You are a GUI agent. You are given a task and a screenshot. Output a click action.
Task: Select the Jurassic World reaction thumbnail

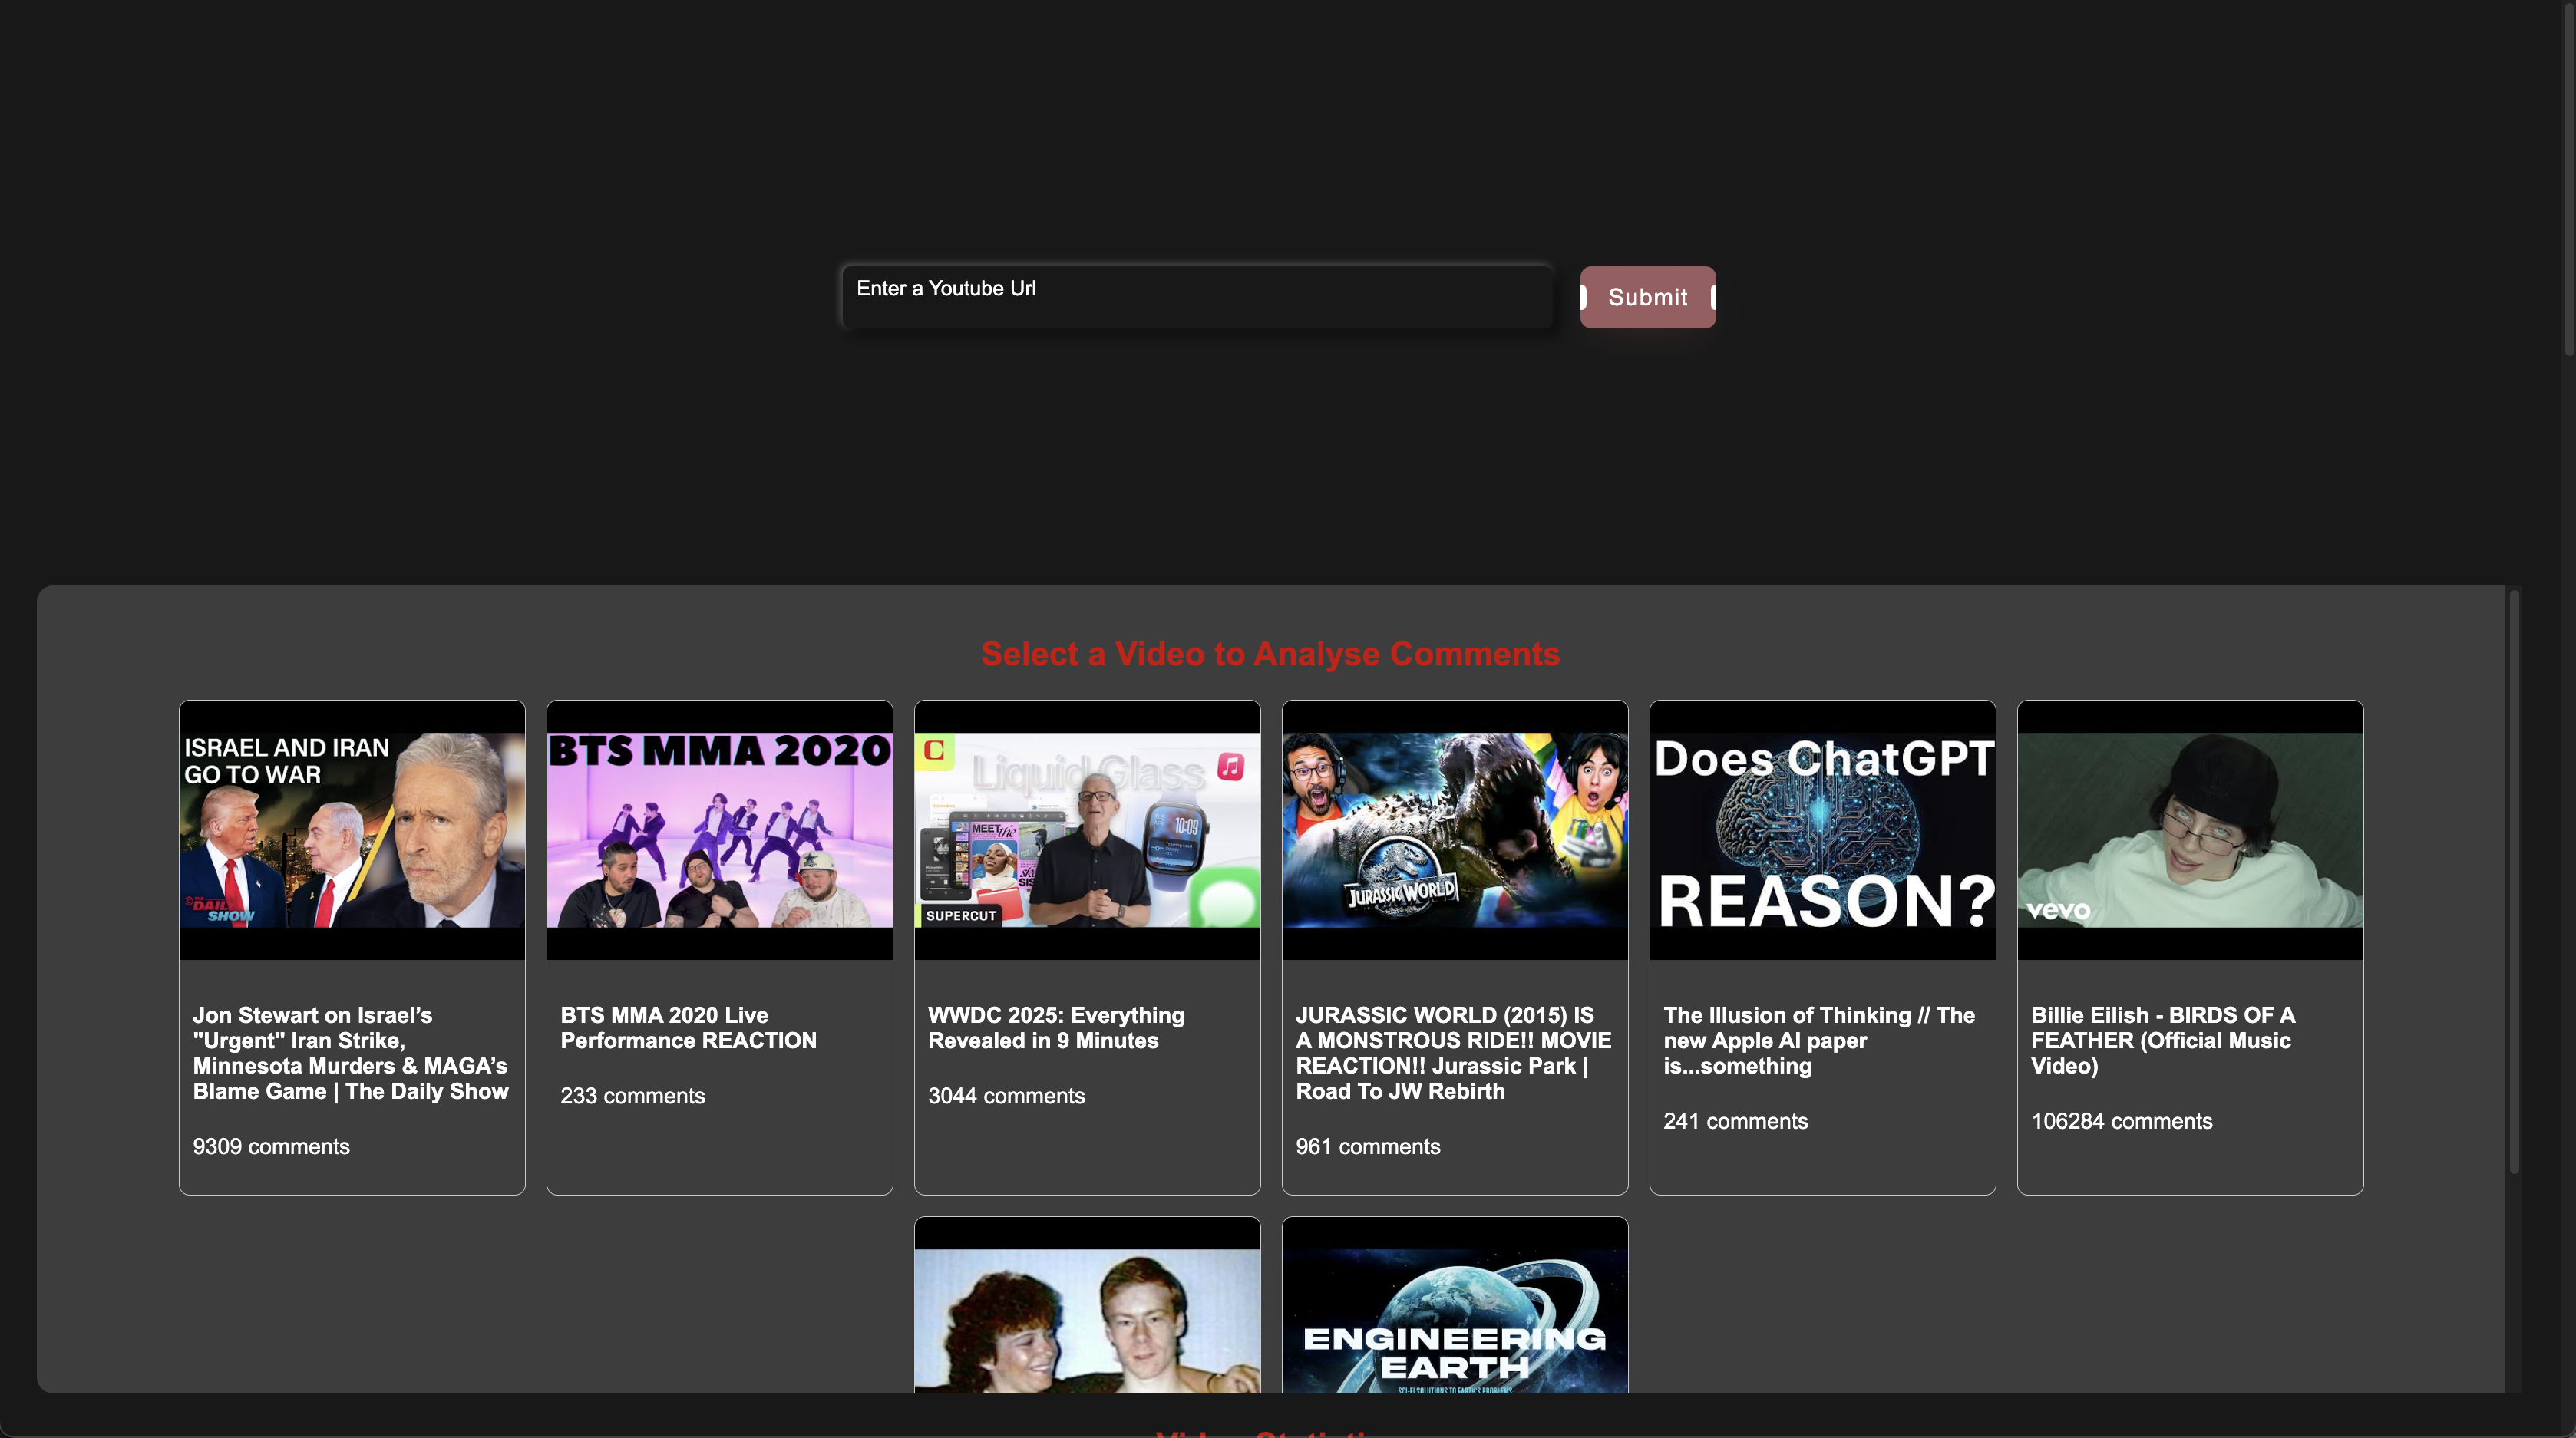[1454, 829]
